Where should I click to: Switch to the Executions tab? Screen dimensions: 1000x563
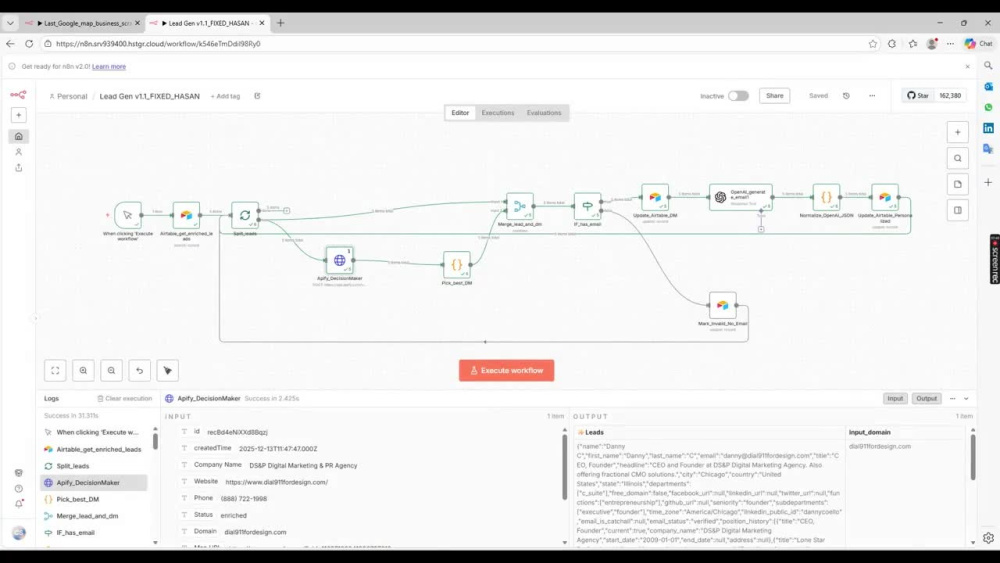[x=497, y=113]
